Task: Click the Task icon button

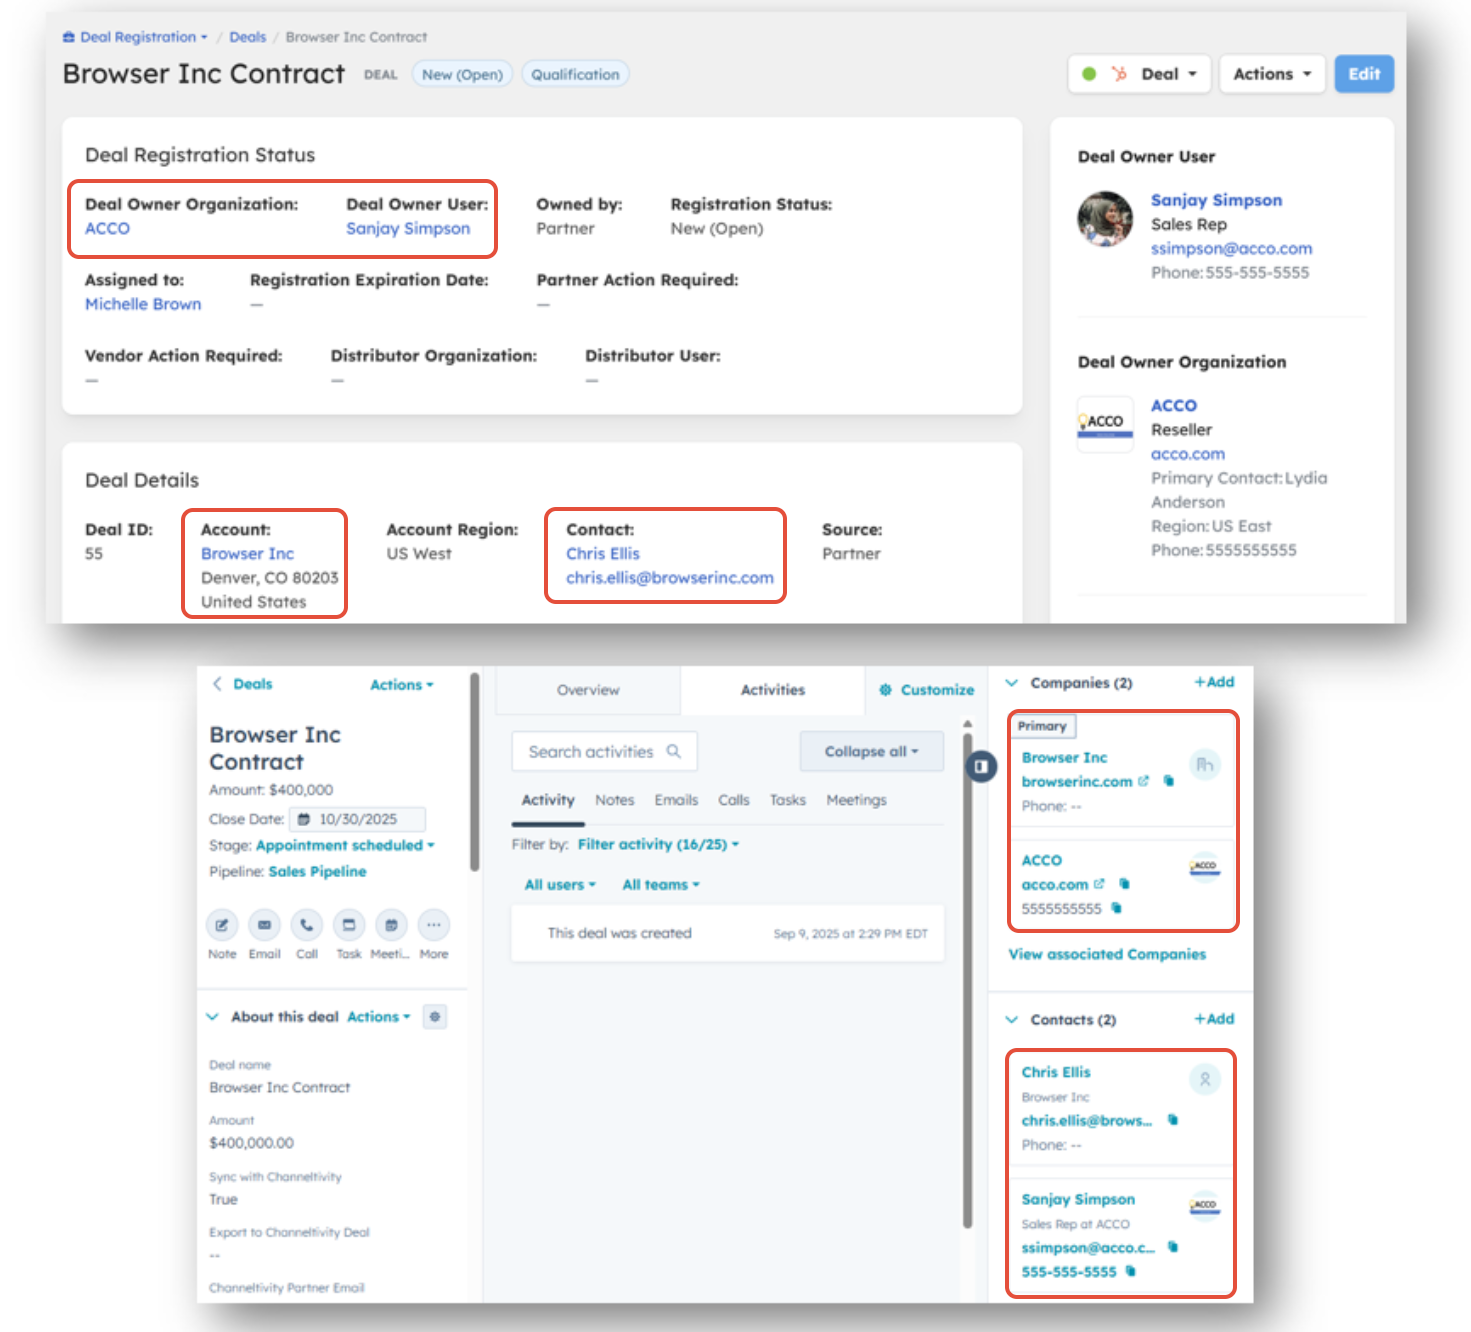Action: [349, 925]
